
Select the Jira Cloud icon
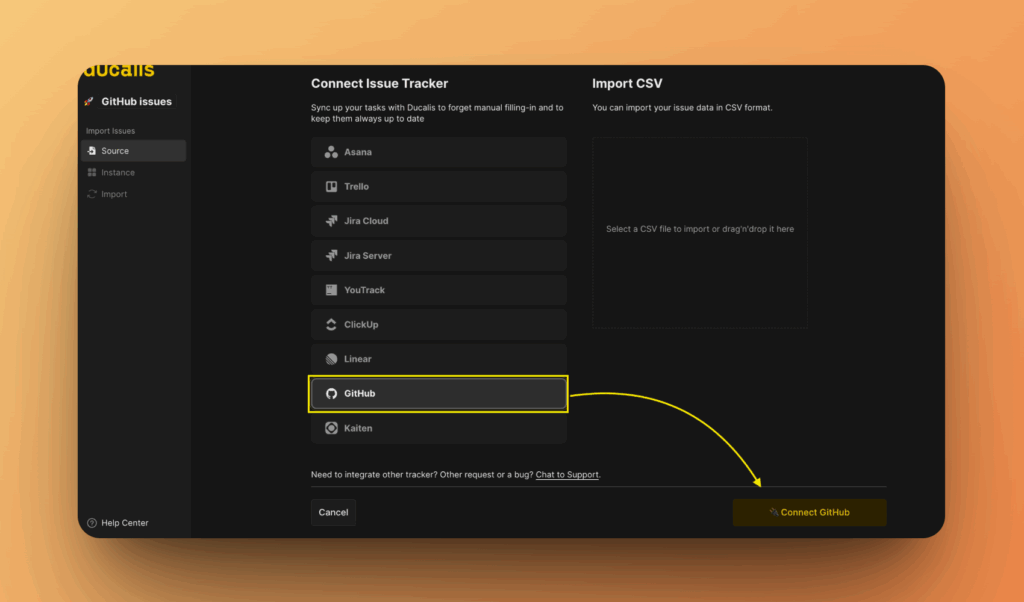(331, 220)
